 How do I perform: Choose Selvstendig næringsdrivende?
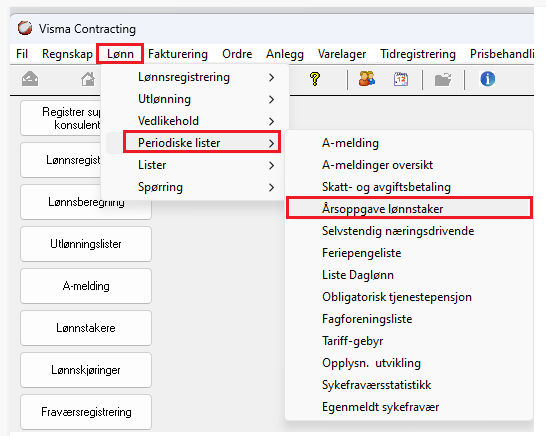click(409, 231)
